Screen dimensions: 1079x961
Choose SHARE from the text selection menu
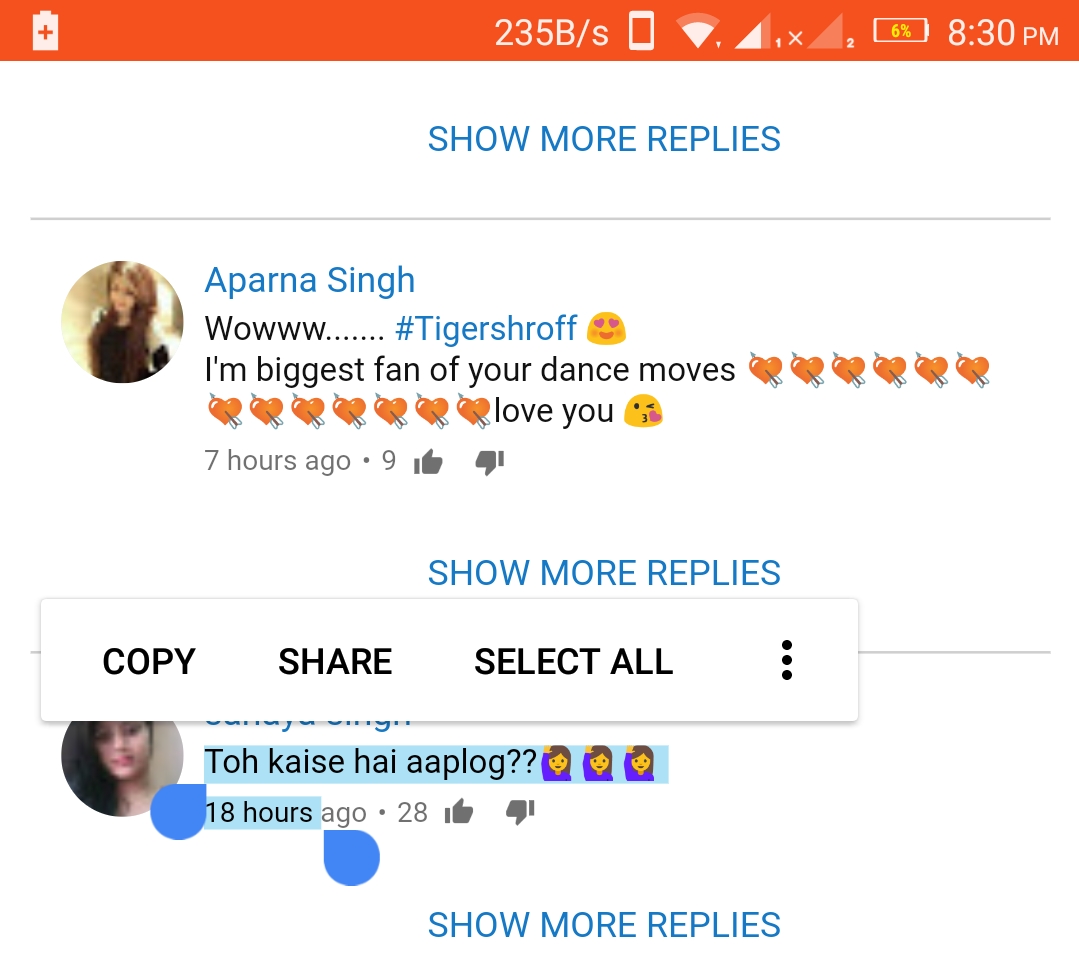(335, 662)
